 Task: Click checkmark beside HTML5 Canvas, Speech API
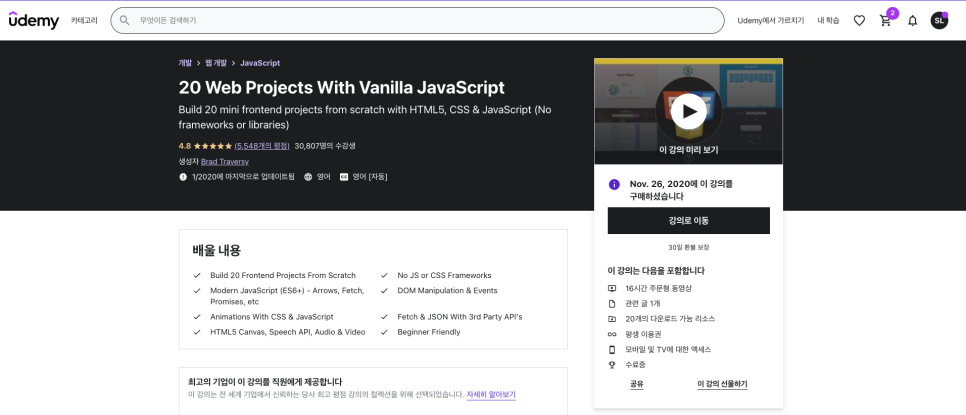tap(197, 332)
